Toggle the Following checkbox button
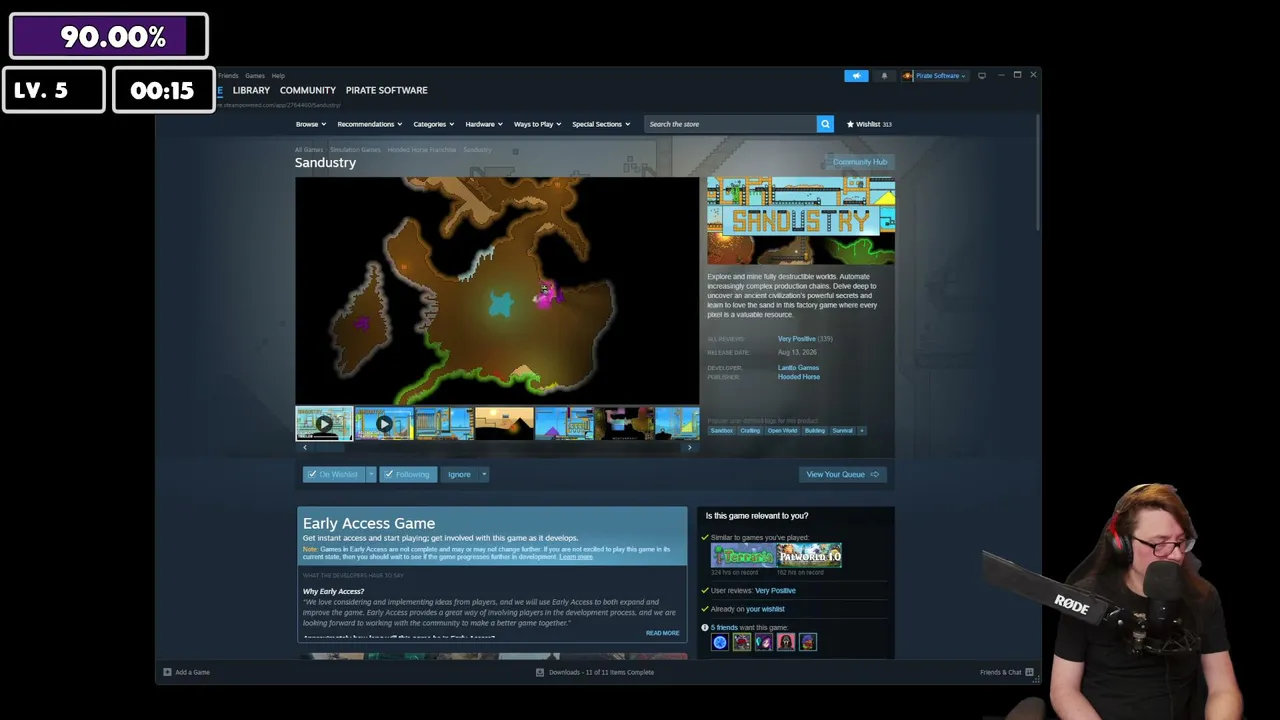This screenshot has width=1280, height=720. click(x=408, y=475)
